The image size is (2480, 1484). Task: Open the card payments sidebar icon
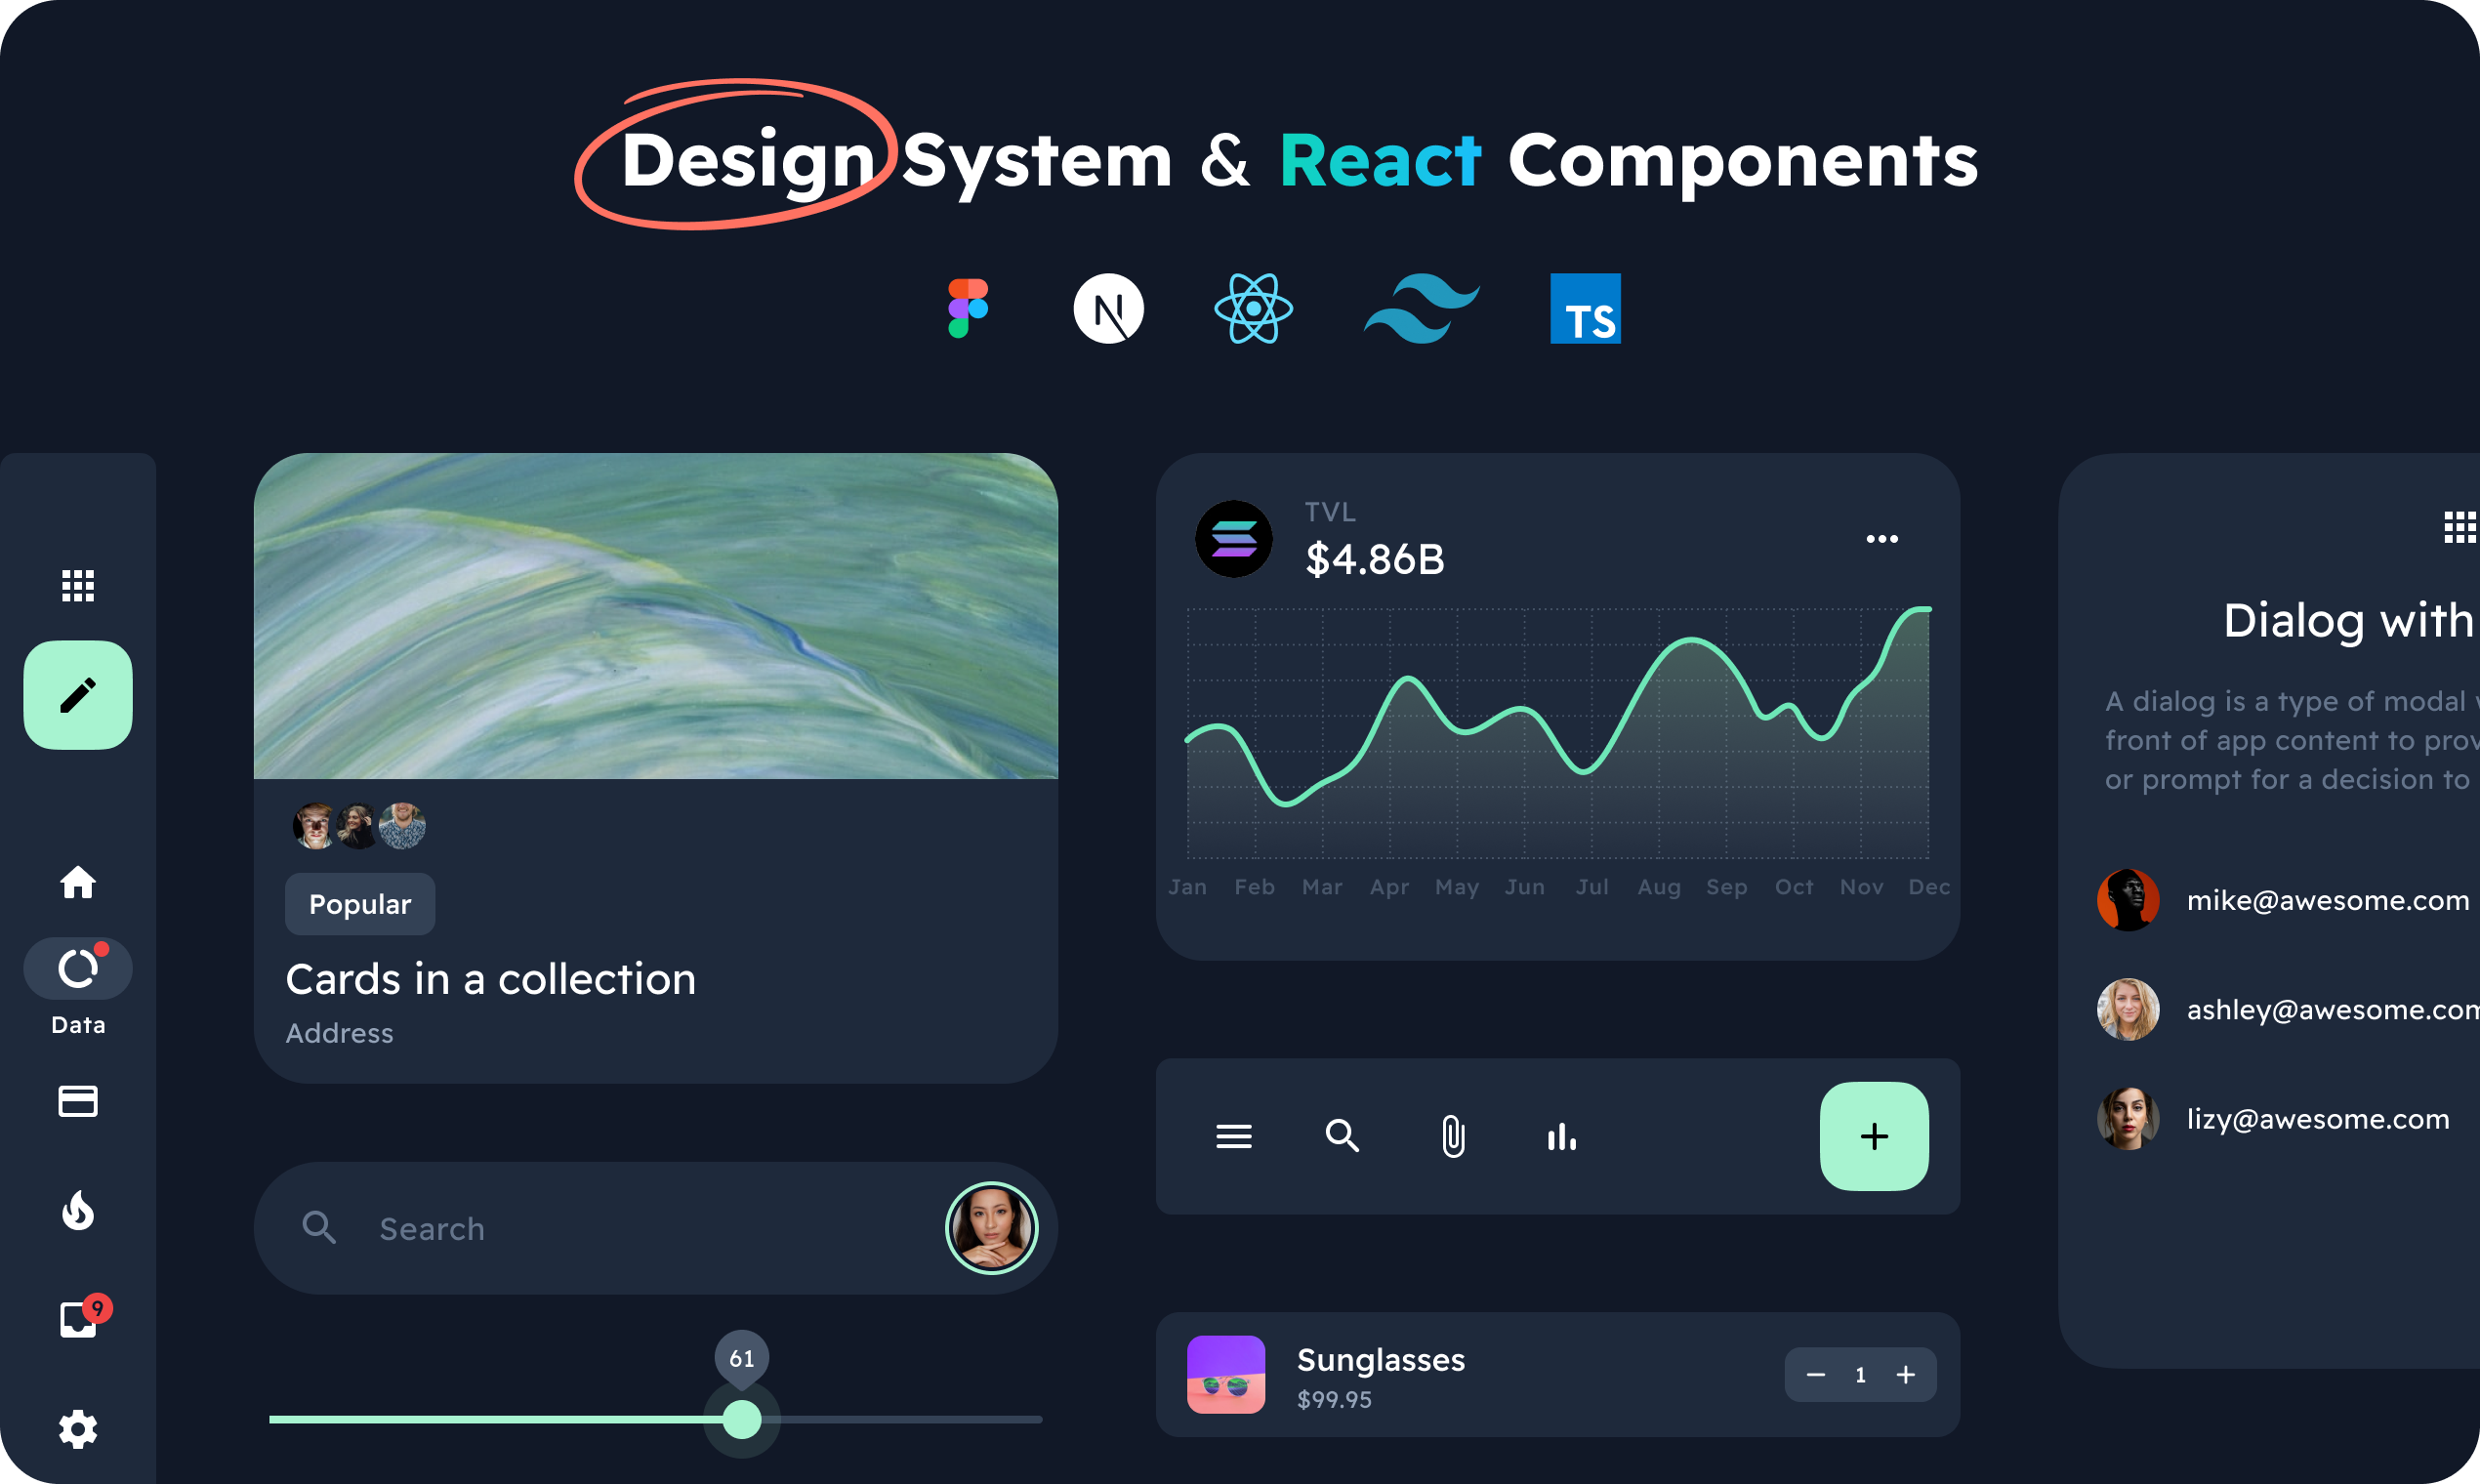click(78, 1101)
